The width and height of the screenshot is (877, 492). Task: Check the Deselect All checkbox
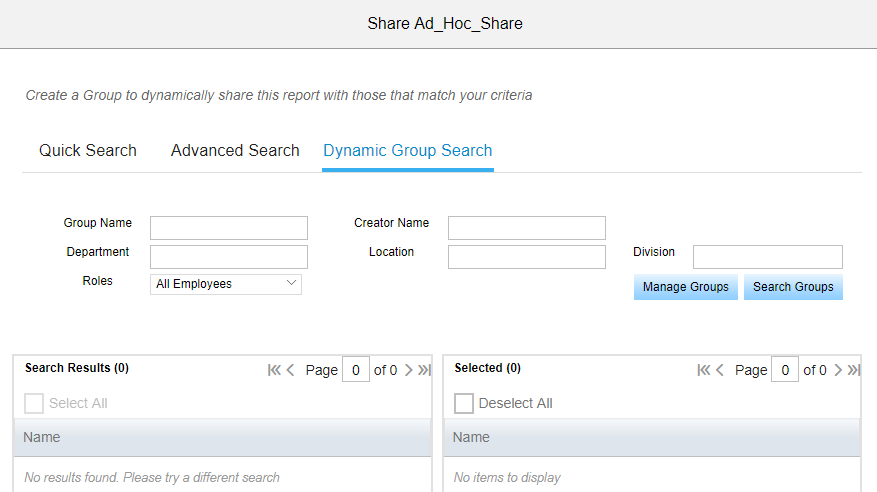[464, 403]
